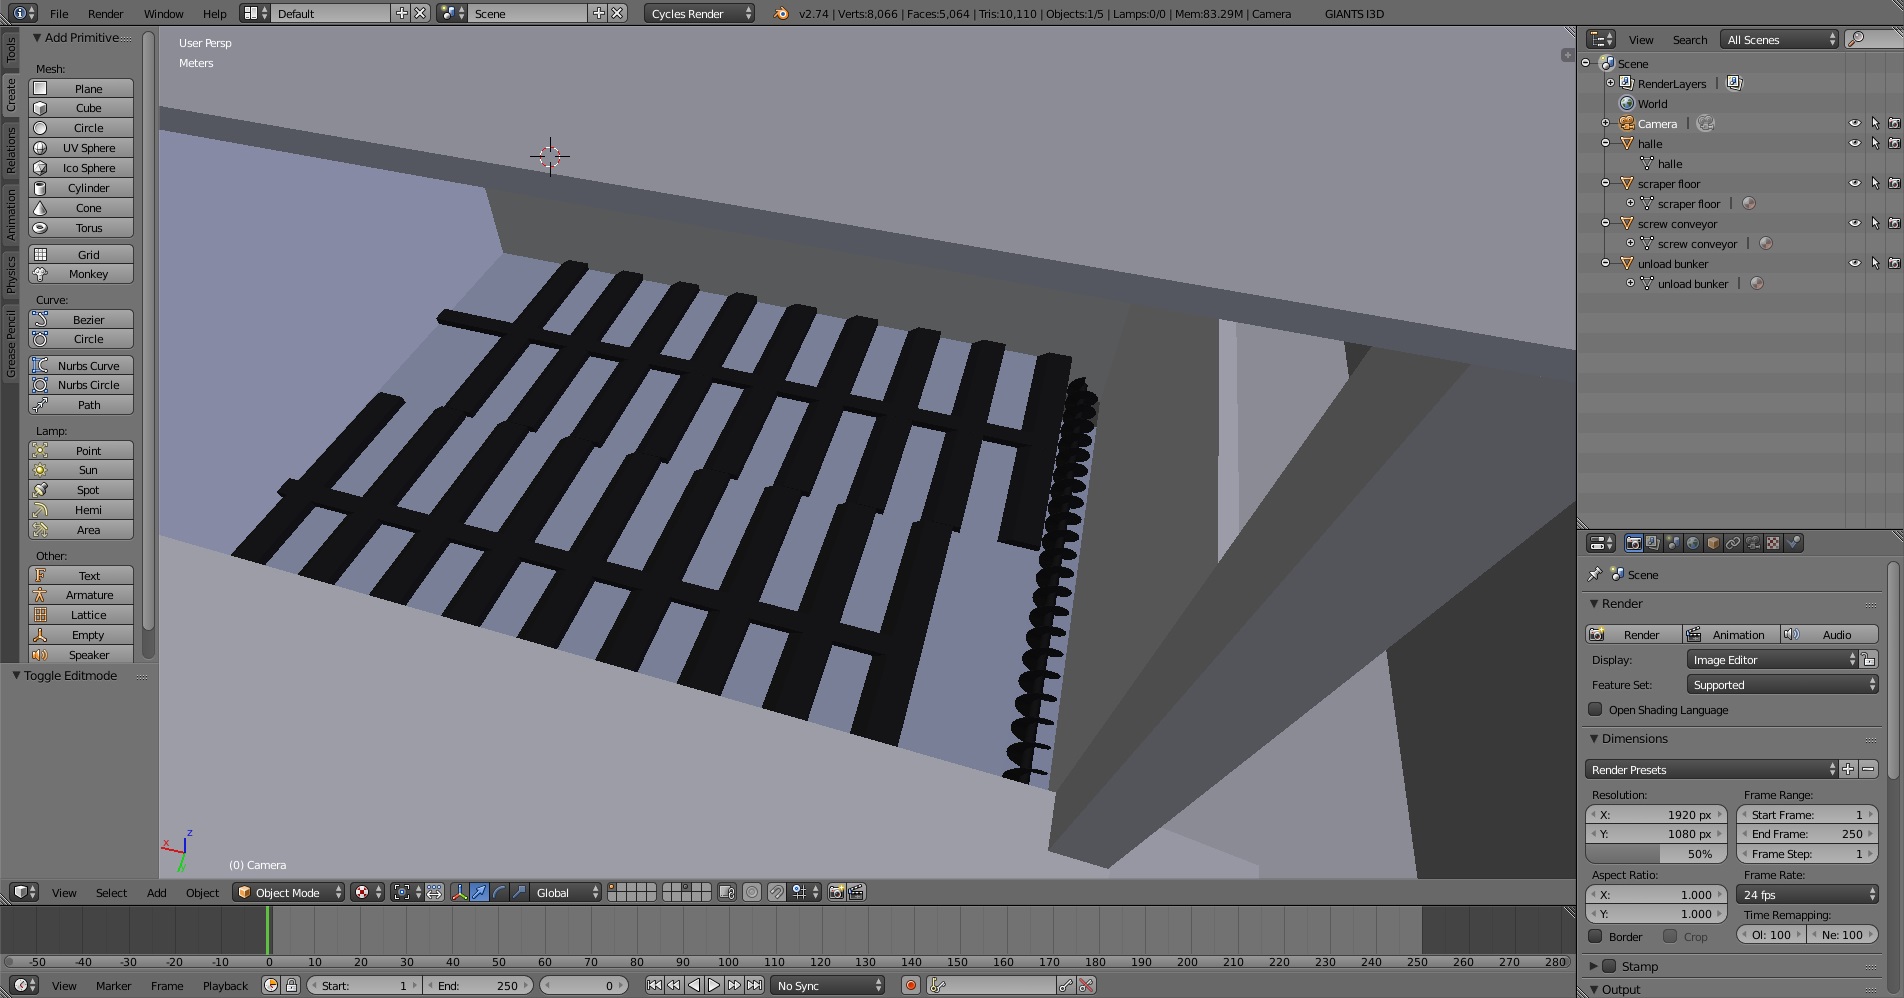Click the timeline record button
The width and height of the screenshot is (1904, 998).
point(910,986)
